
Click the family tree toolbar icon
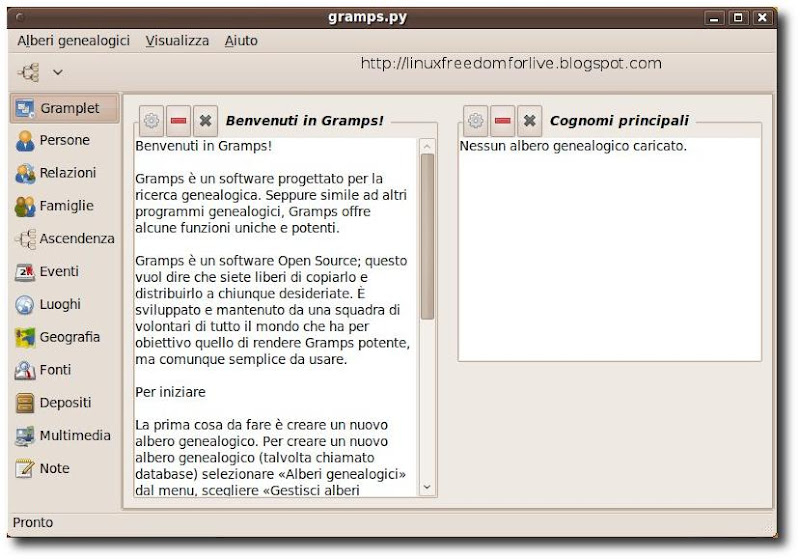point(29,72)
